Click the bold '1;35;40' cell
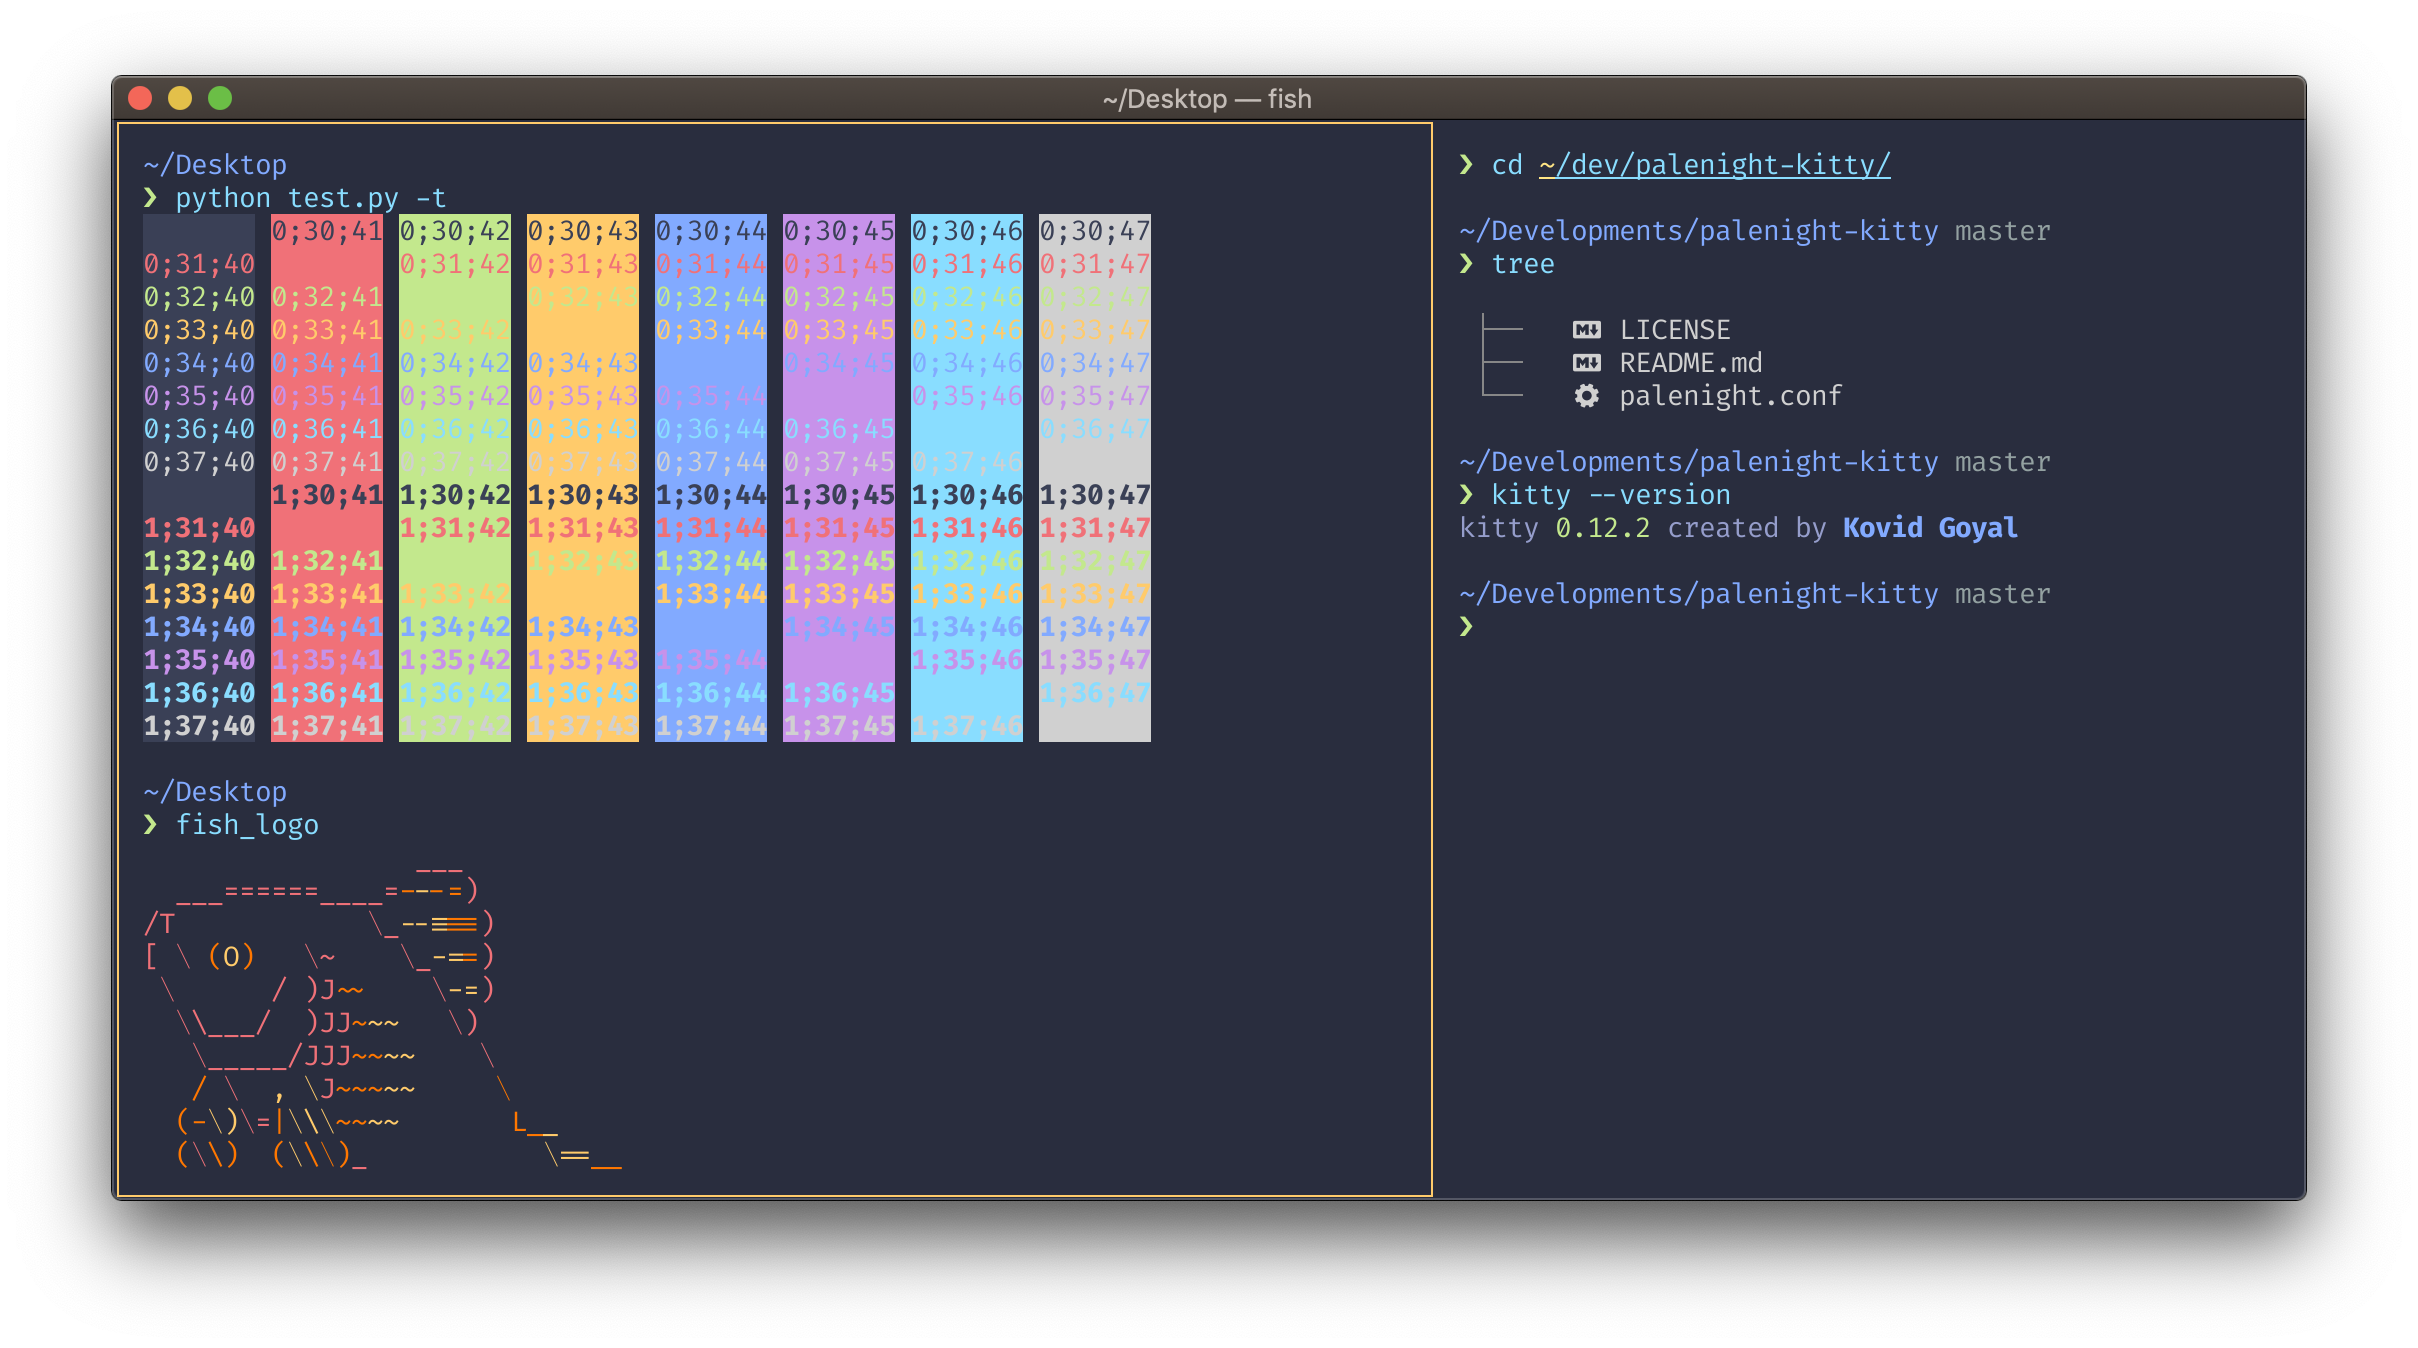2418x1348 pixels. click(x=199, y=660)
